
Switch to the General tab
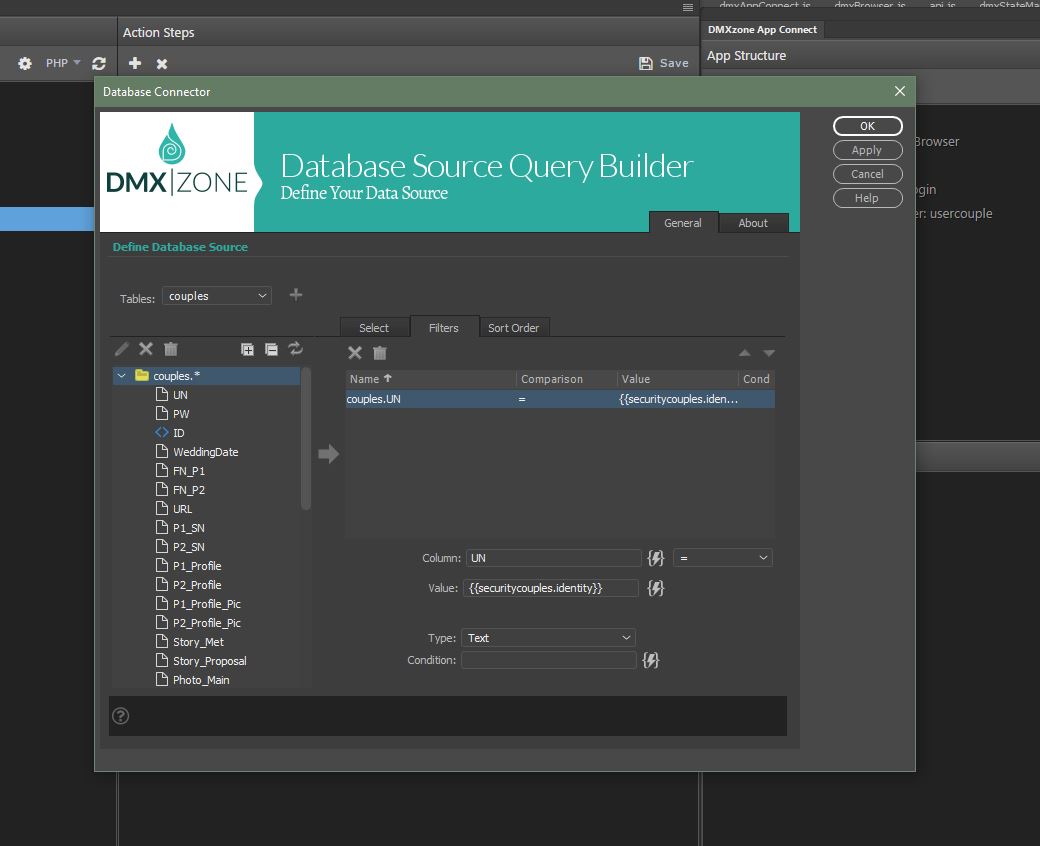[682, 223]
